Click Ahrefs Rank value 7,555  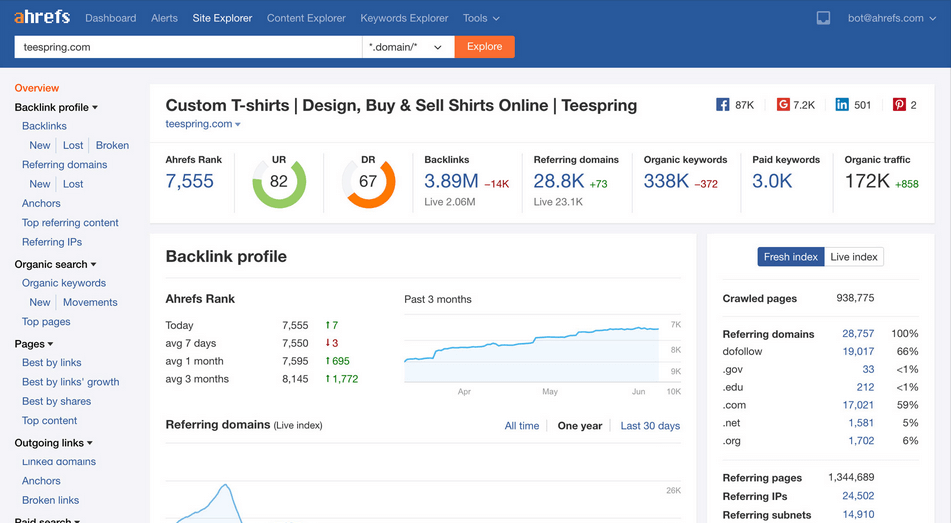tap(189, 181)
